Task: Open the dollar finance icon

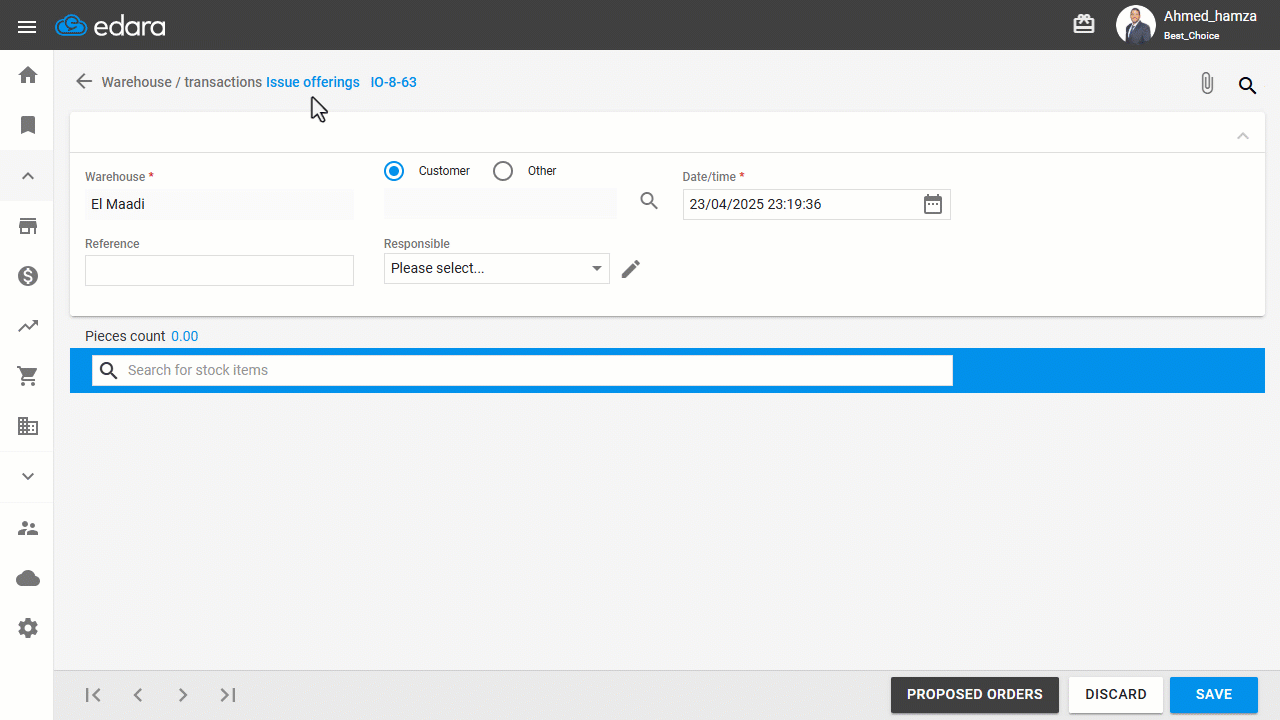Action: (x=28, y=276)
